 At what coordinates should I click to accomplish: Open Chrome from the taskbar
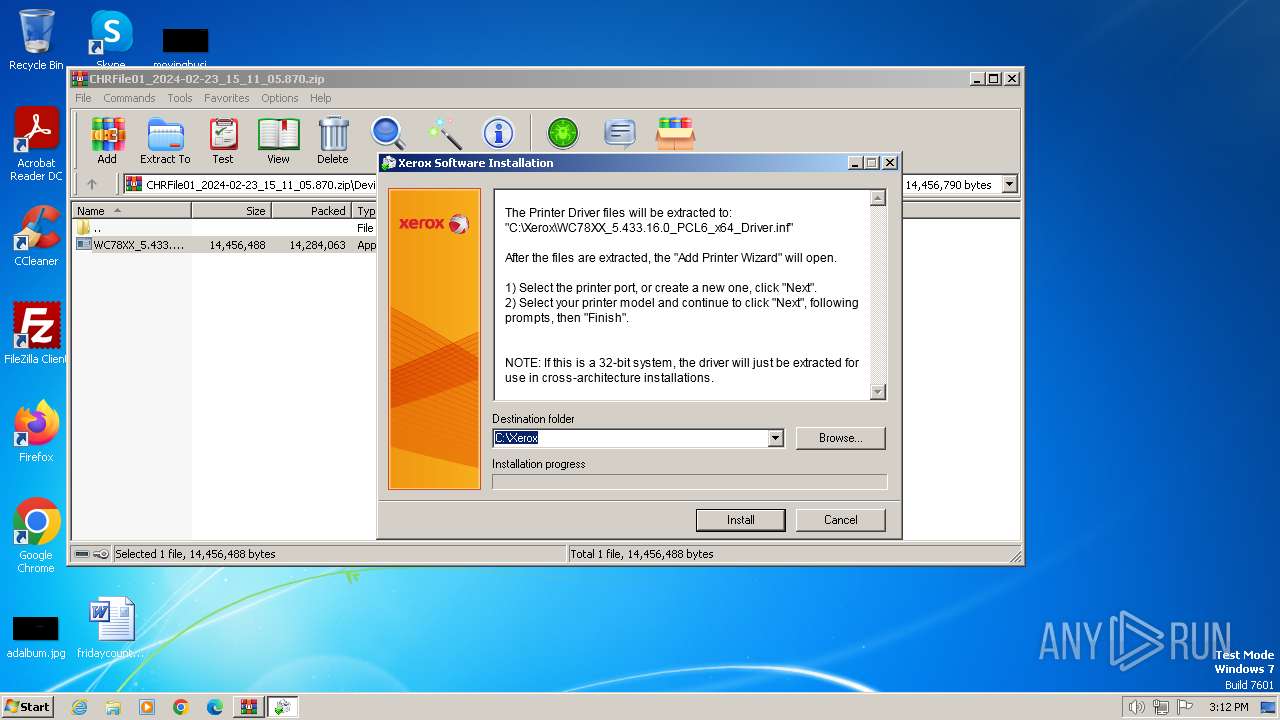[181, 707]
